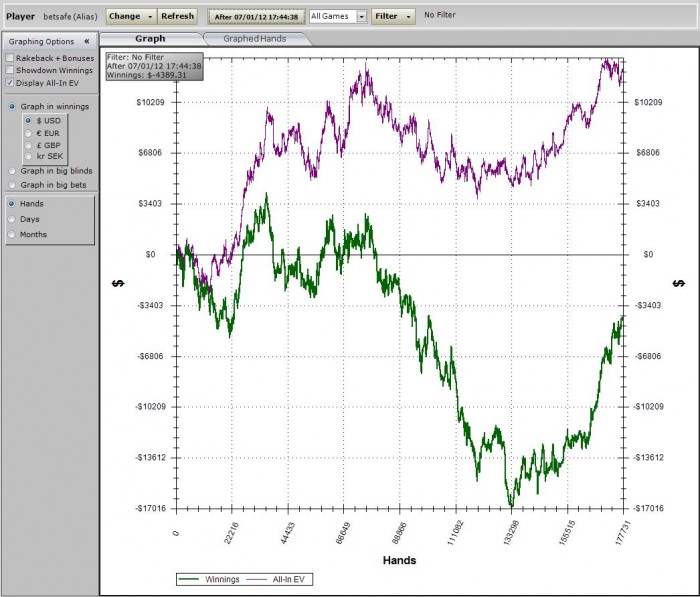Switch to the Graphed Hands tab

[x=255, y=39]
